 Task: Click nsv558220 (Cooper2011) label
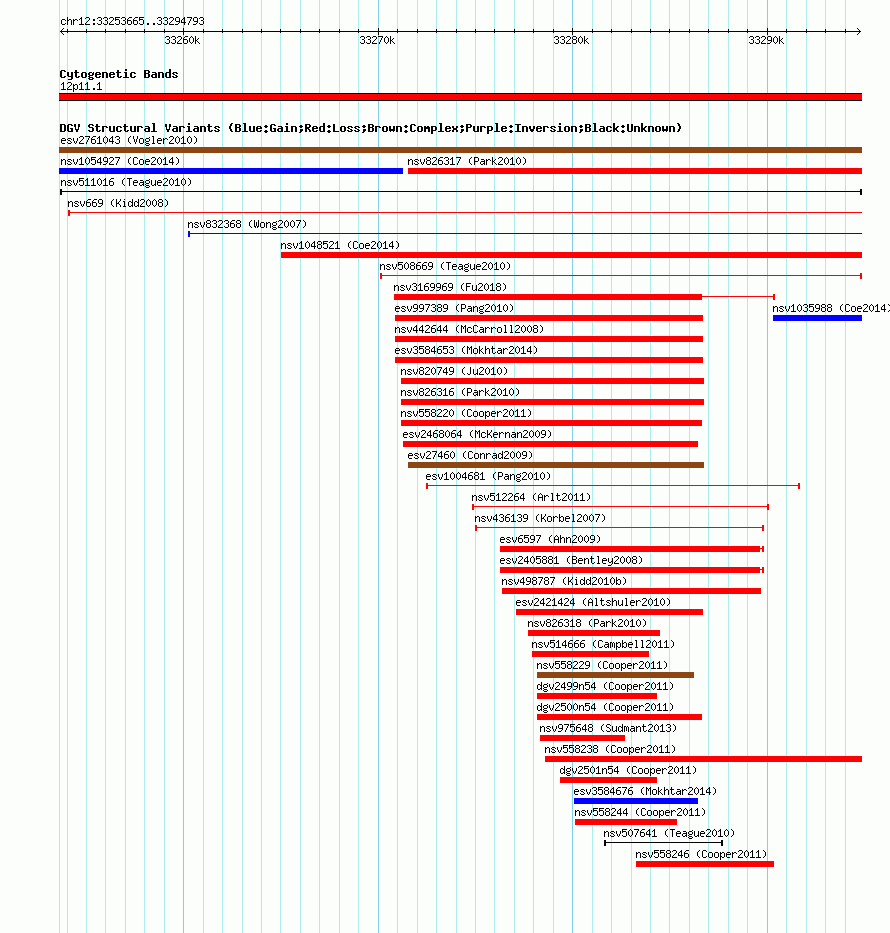[x=466, y=414]
